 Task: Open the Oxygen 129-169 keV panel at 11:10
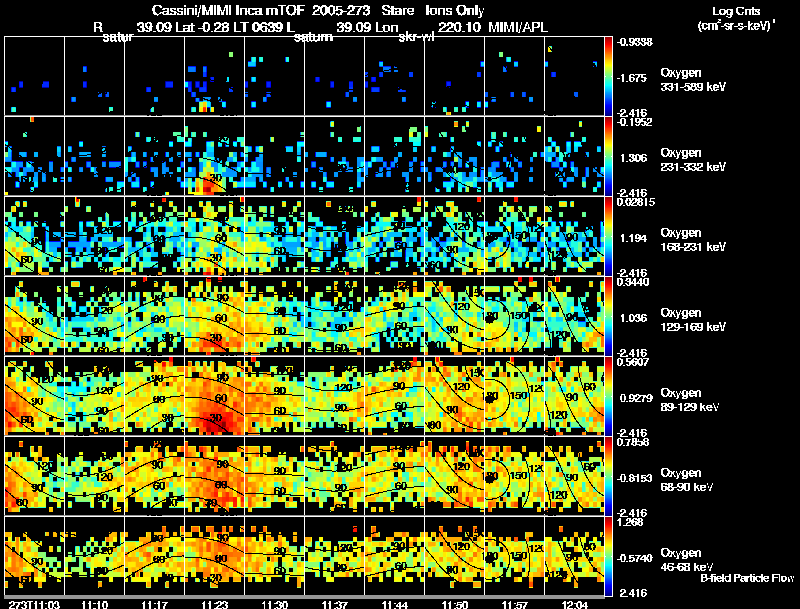(x=94, y=316)
